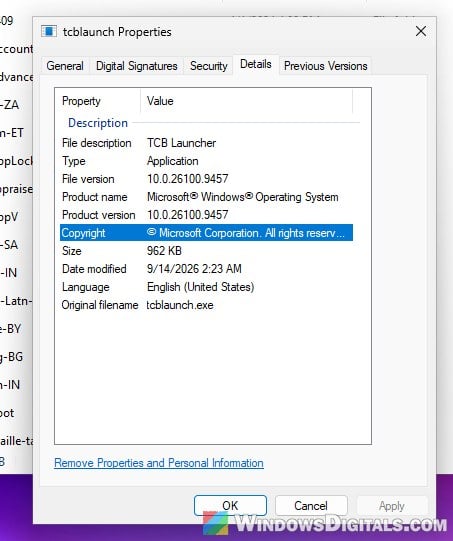Click the tcblaunch file icon in title bar
The image size is (453, 541).
[x=49, y=31]
